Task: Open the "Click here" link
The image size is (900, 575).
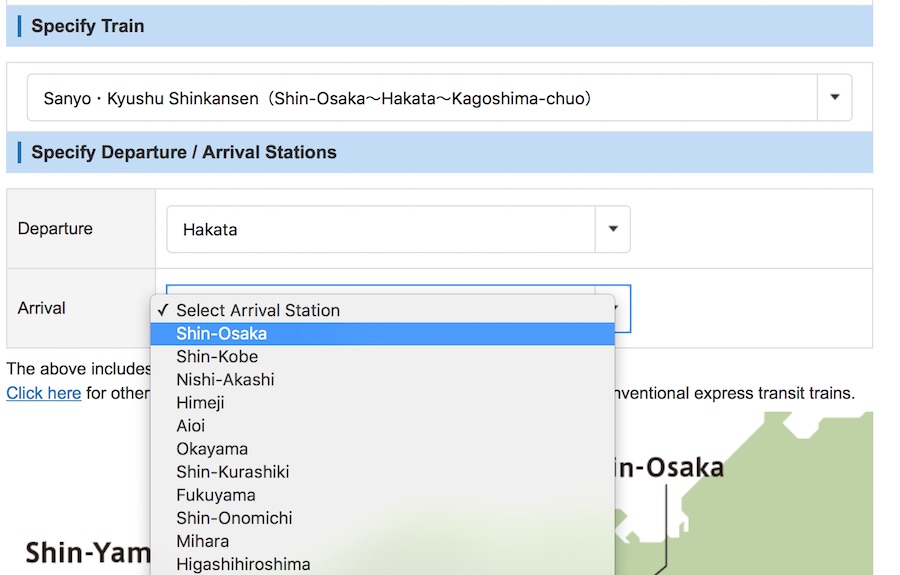Action: coord(43,393)
